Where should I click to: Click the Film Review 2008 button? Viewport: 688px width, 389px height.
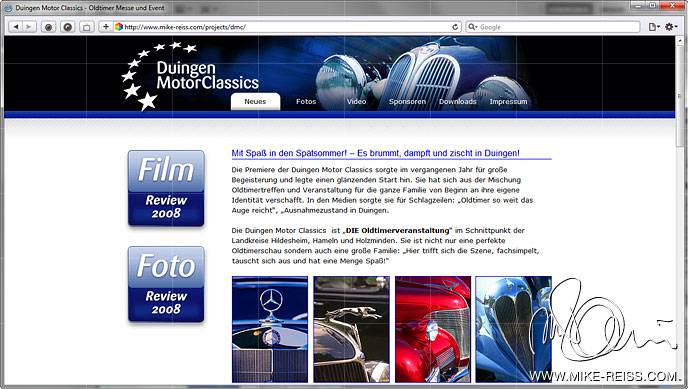pos(166,188)
